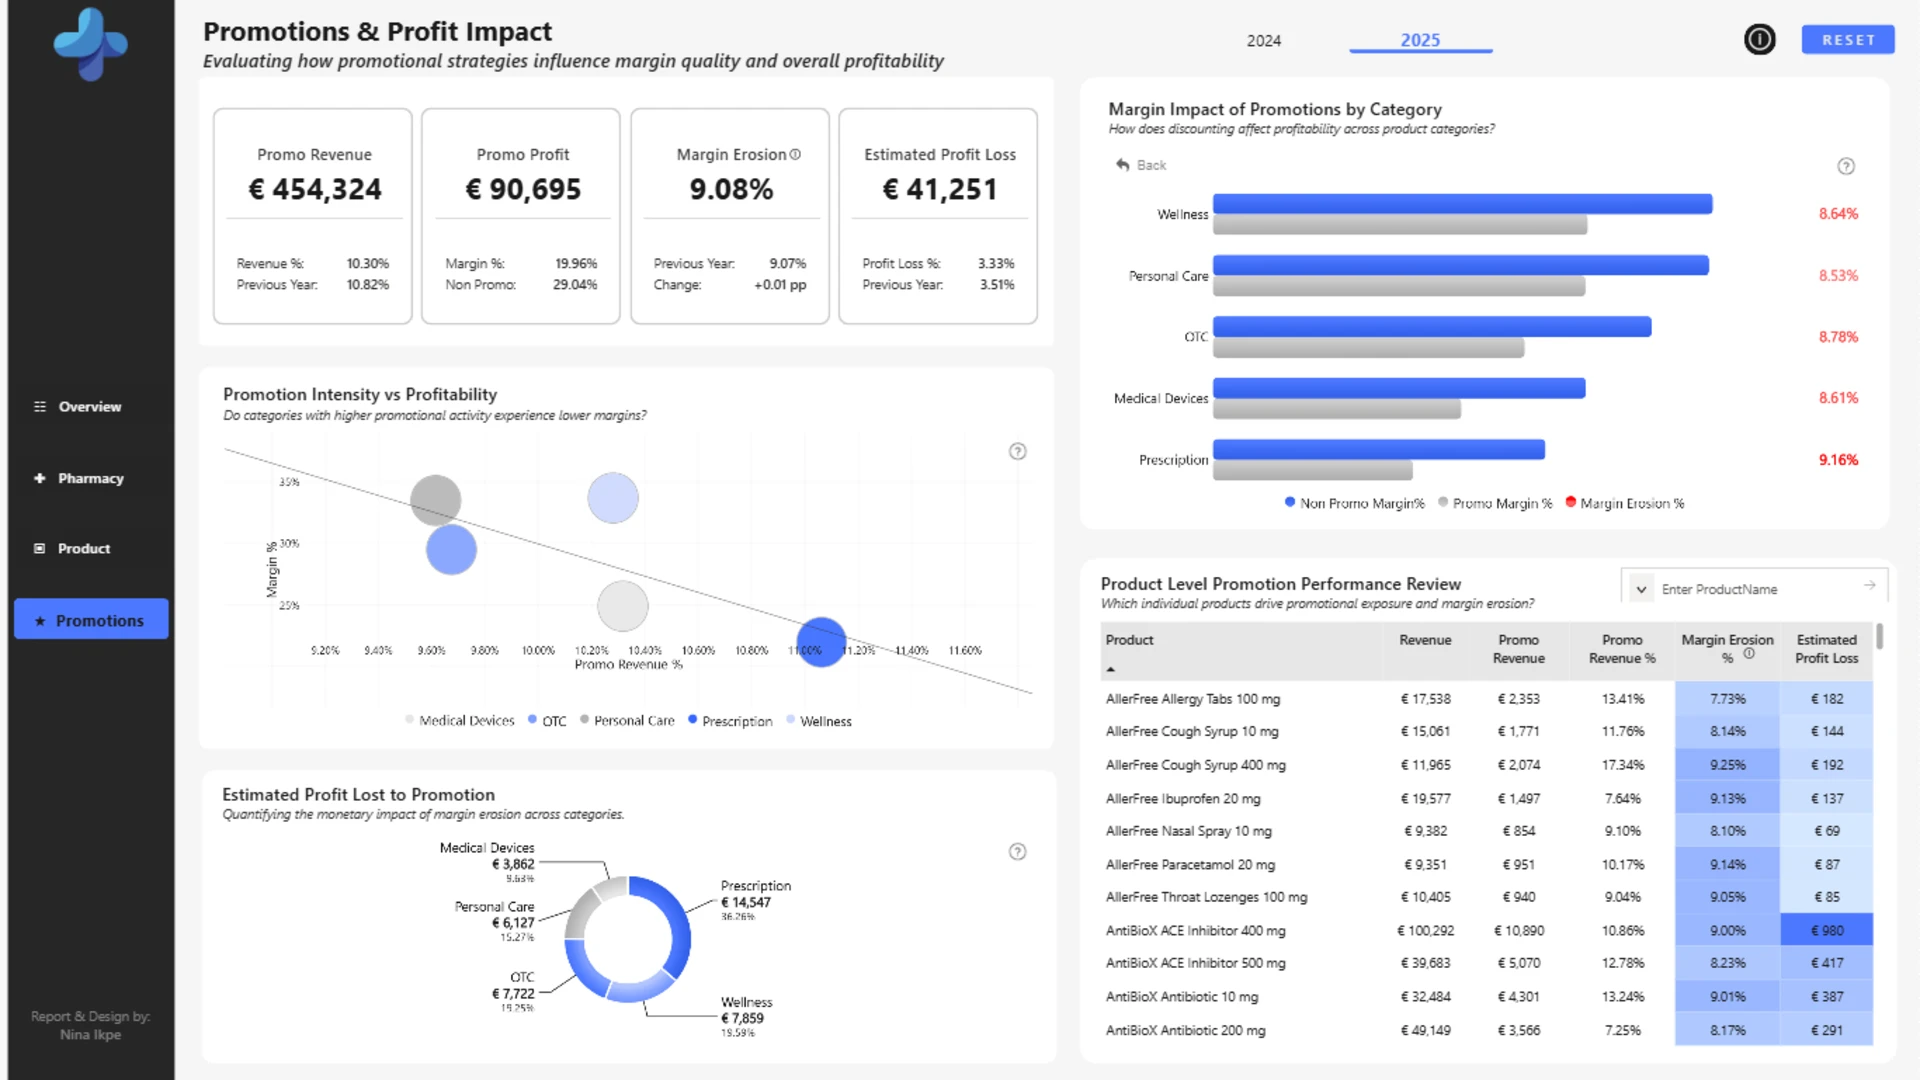Click Back in the Margin Impact chart
Image resolution: width=1920 pixels, height=1080 pixels.
pos(1142,165)
